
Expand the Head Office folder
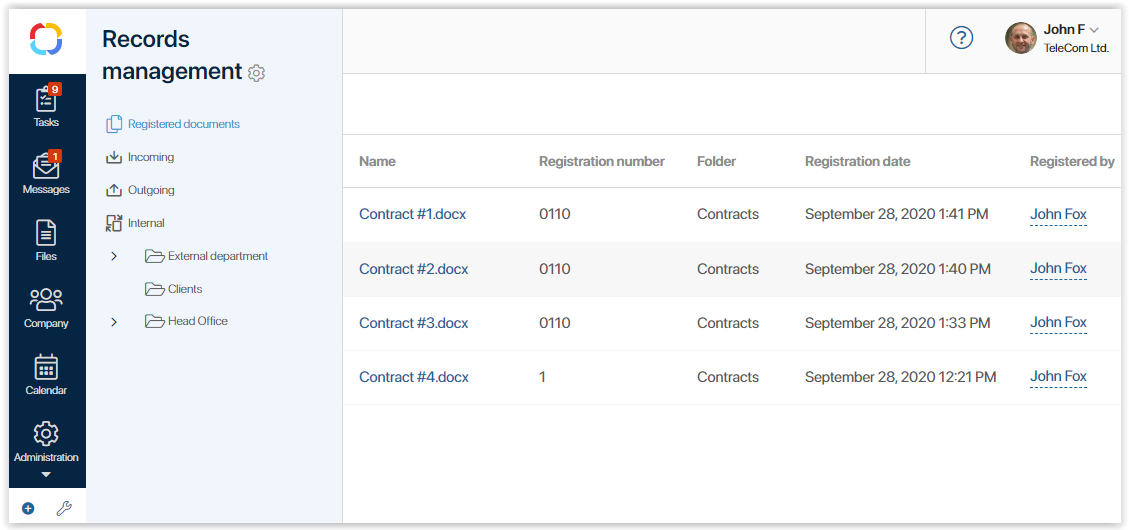click(114, 322)
